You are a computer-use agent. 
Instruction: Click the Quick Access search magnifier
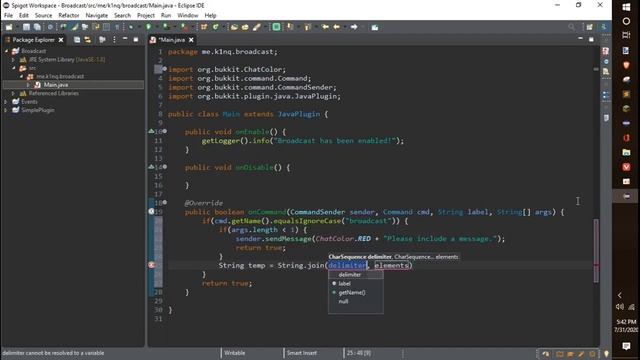click(x=571, y=27)
